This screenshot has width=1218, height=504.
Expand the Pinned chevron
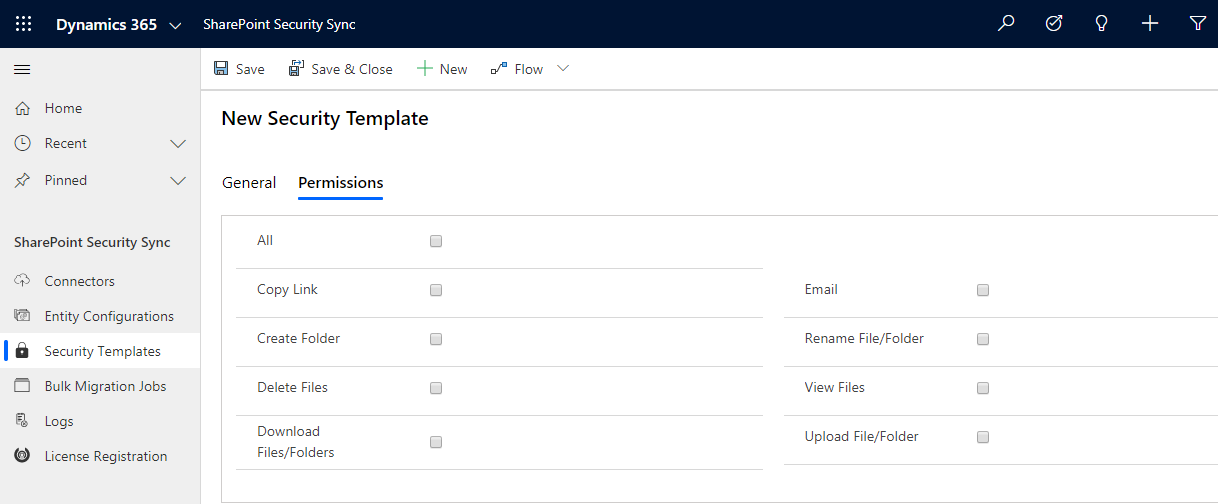(178, 181)
